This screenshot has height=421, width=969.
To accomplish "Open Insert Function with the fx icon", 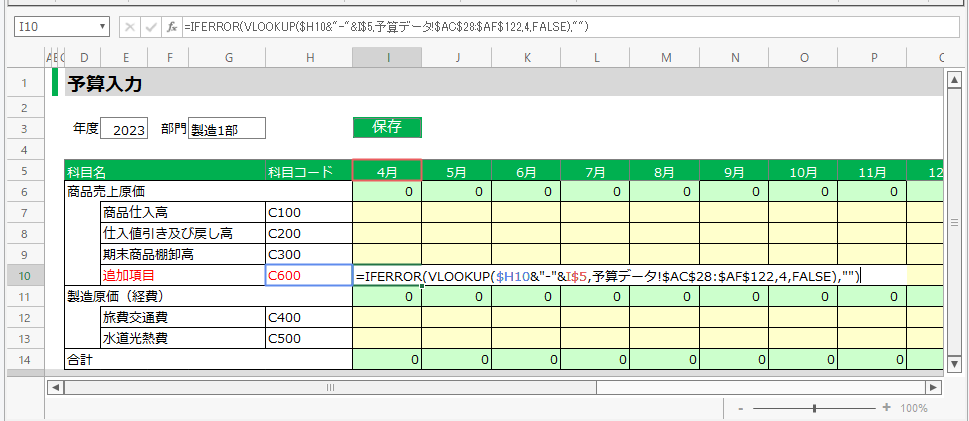I will [172, 27].
